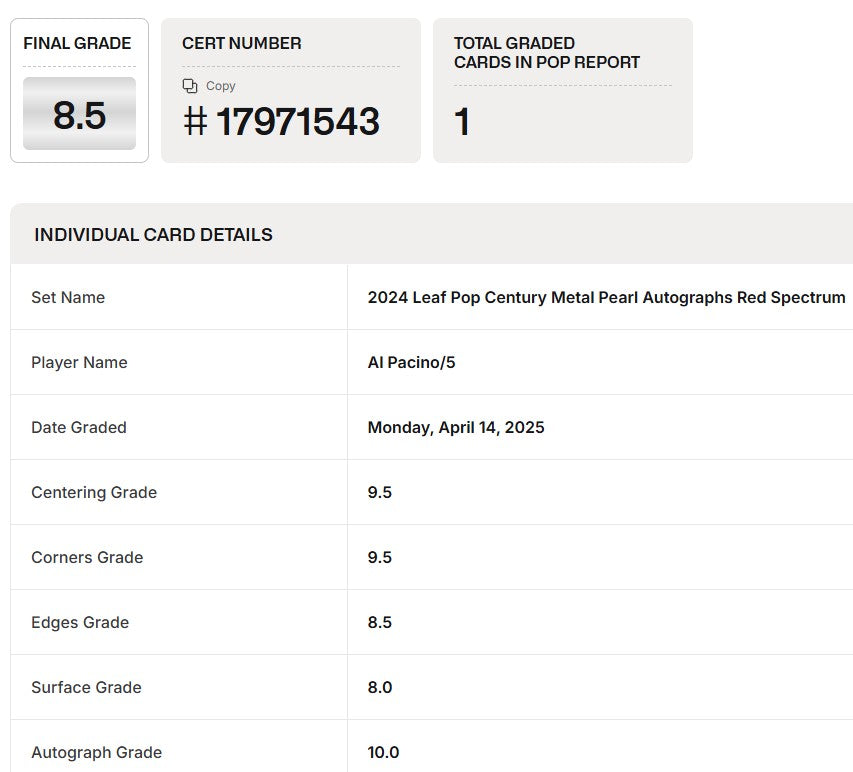The image size is (853, 772).
Task: Click the Date Graded row label
Action: click(x=79, y=427)
